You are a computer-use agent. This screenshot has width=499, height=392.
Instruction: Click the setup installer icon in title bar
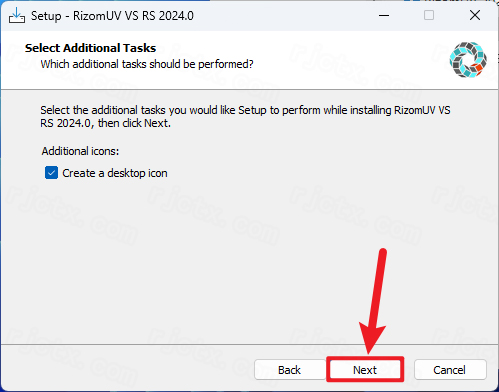(x=17, y=15)
